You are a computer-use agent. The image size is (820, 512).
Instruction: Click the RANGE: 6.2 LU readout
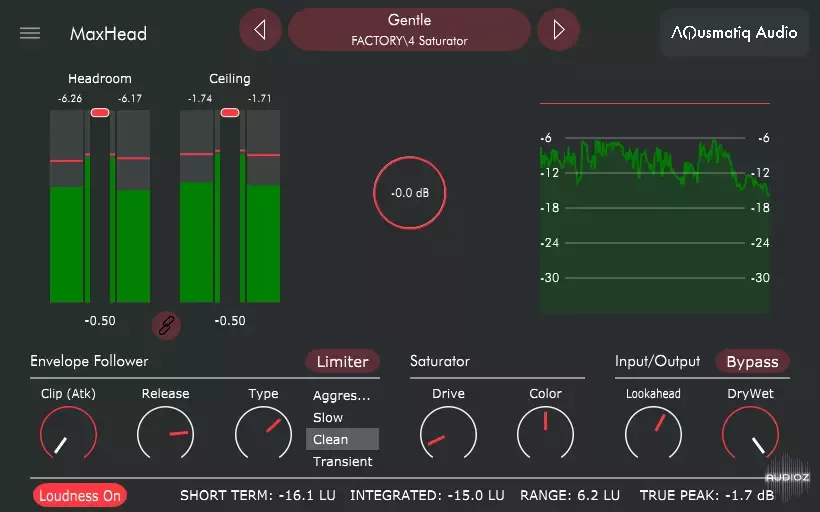(x=570, y=495)
